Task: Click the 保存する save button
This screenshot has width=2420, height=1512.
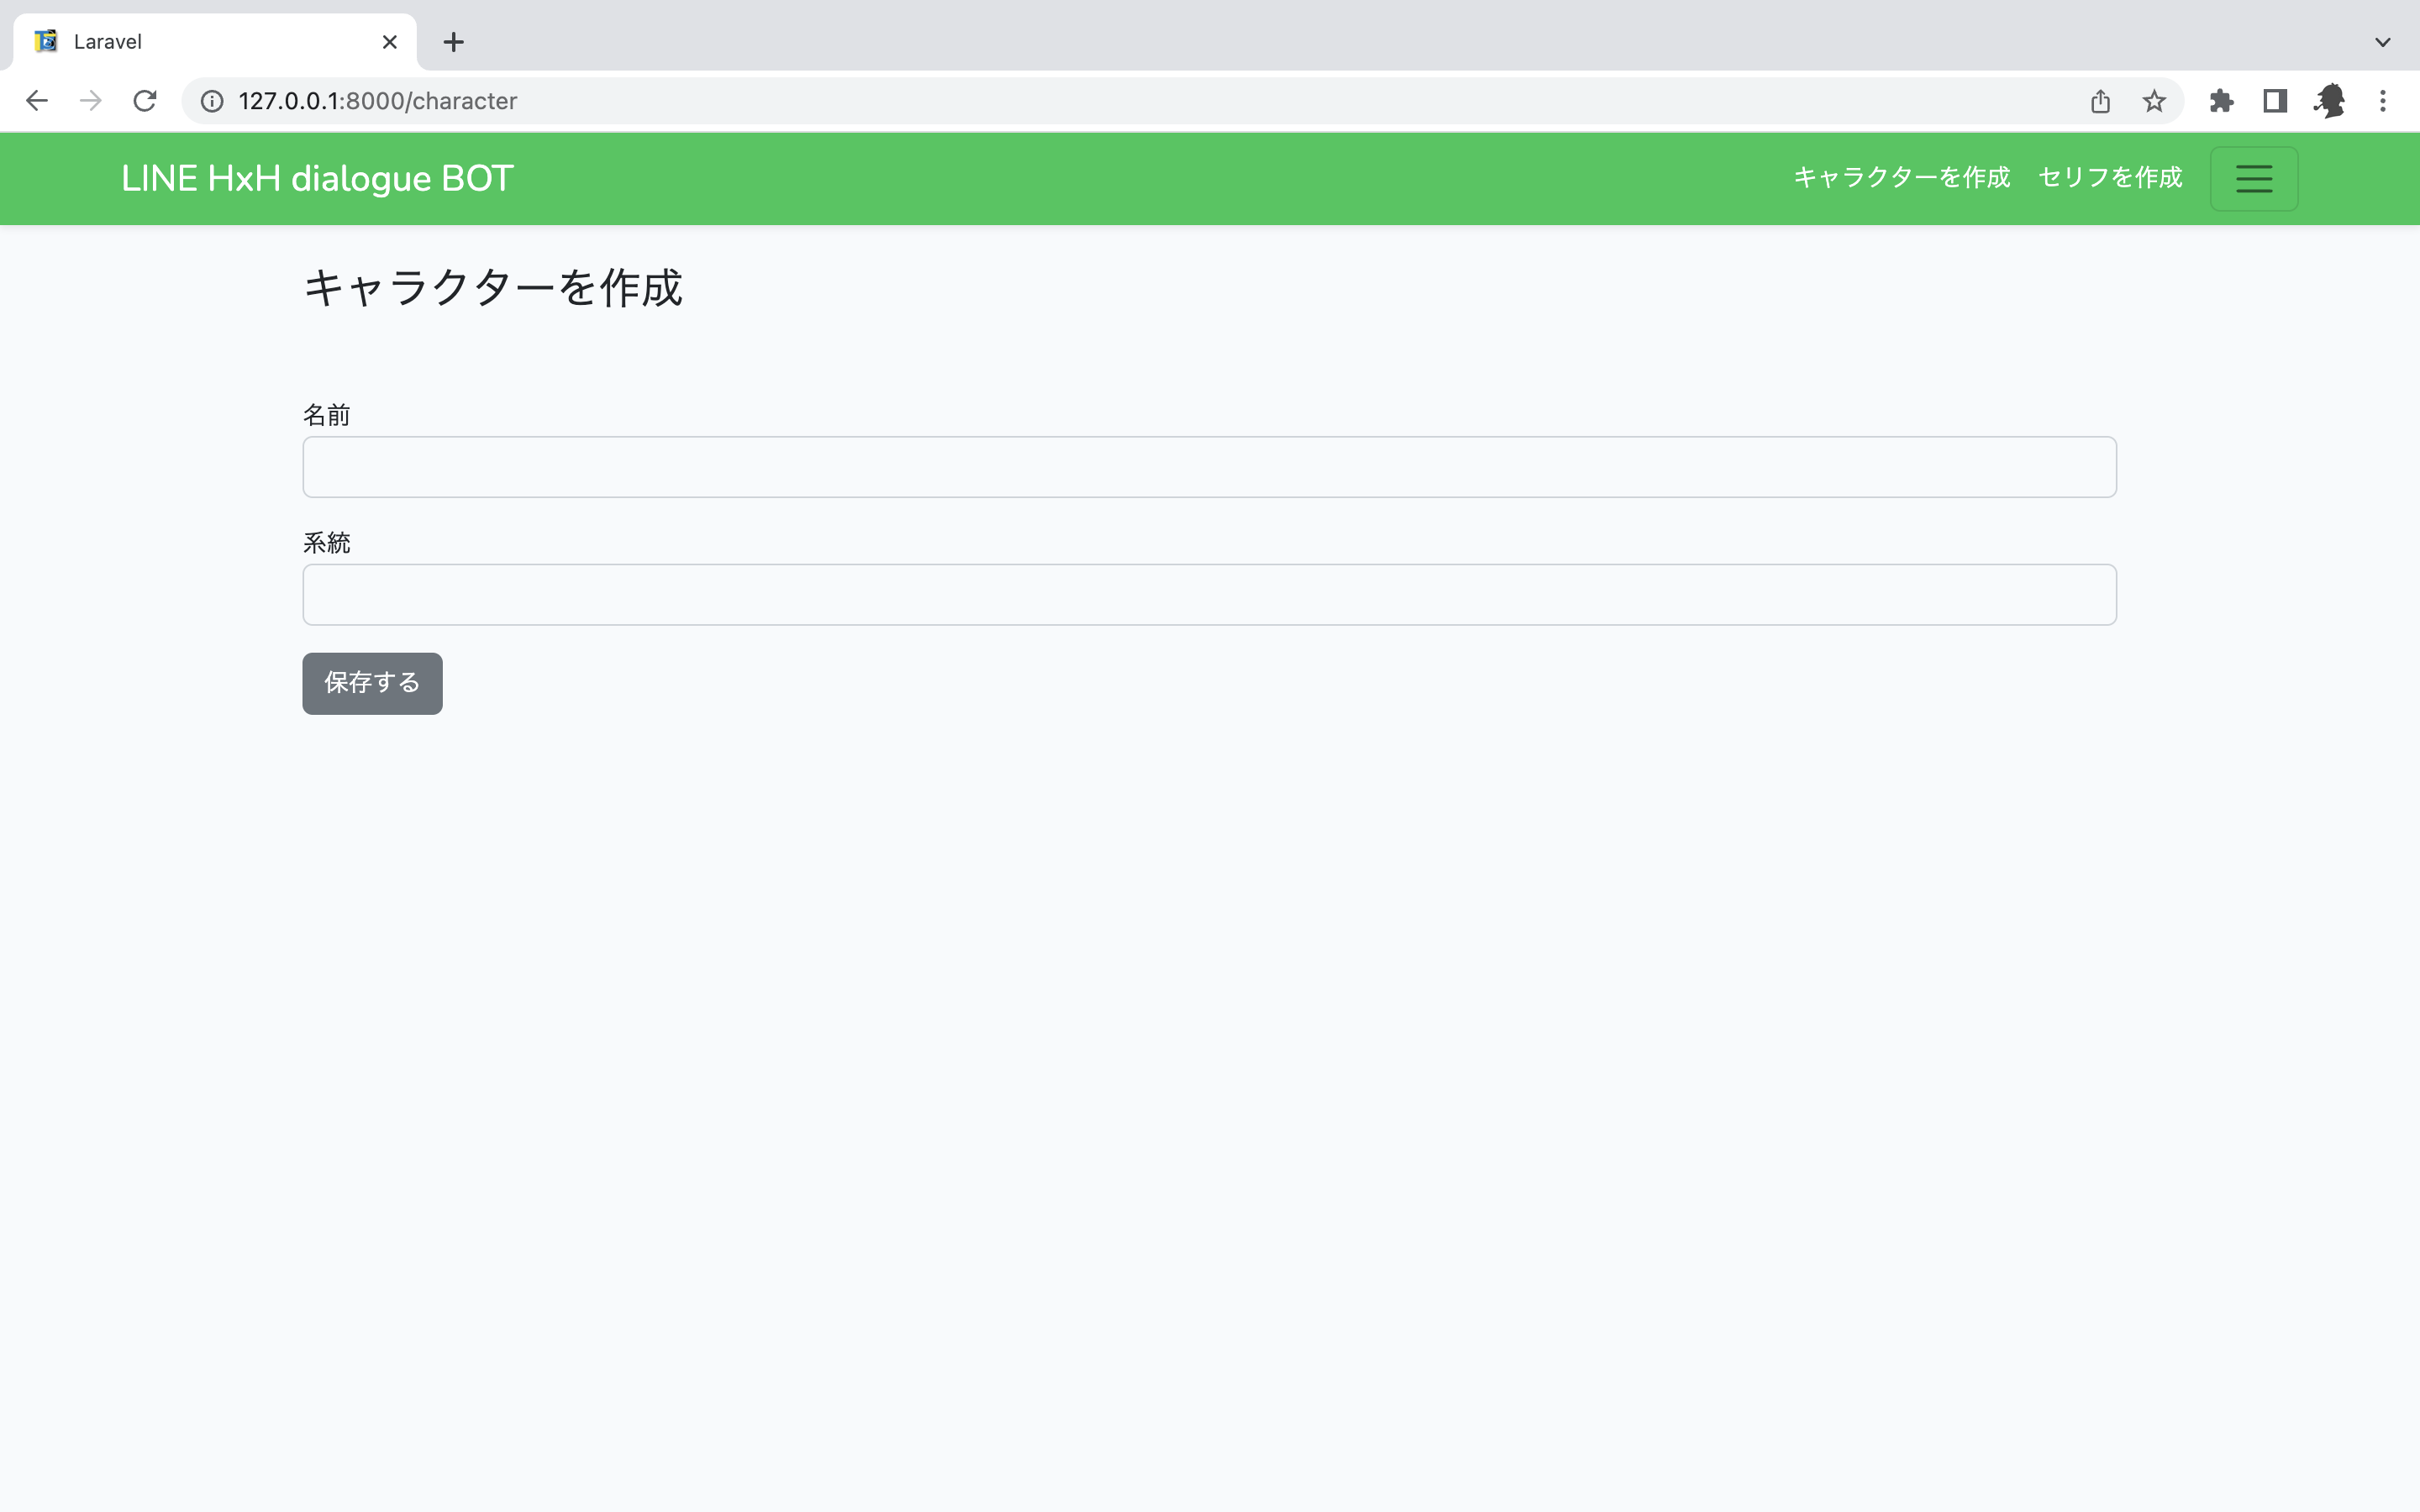Action: [x=371, y=683]
